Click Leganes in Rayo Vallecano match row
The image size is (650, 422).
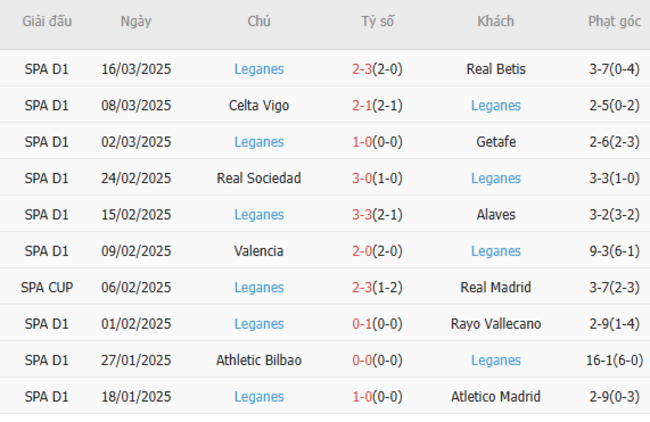pos(259,323)
